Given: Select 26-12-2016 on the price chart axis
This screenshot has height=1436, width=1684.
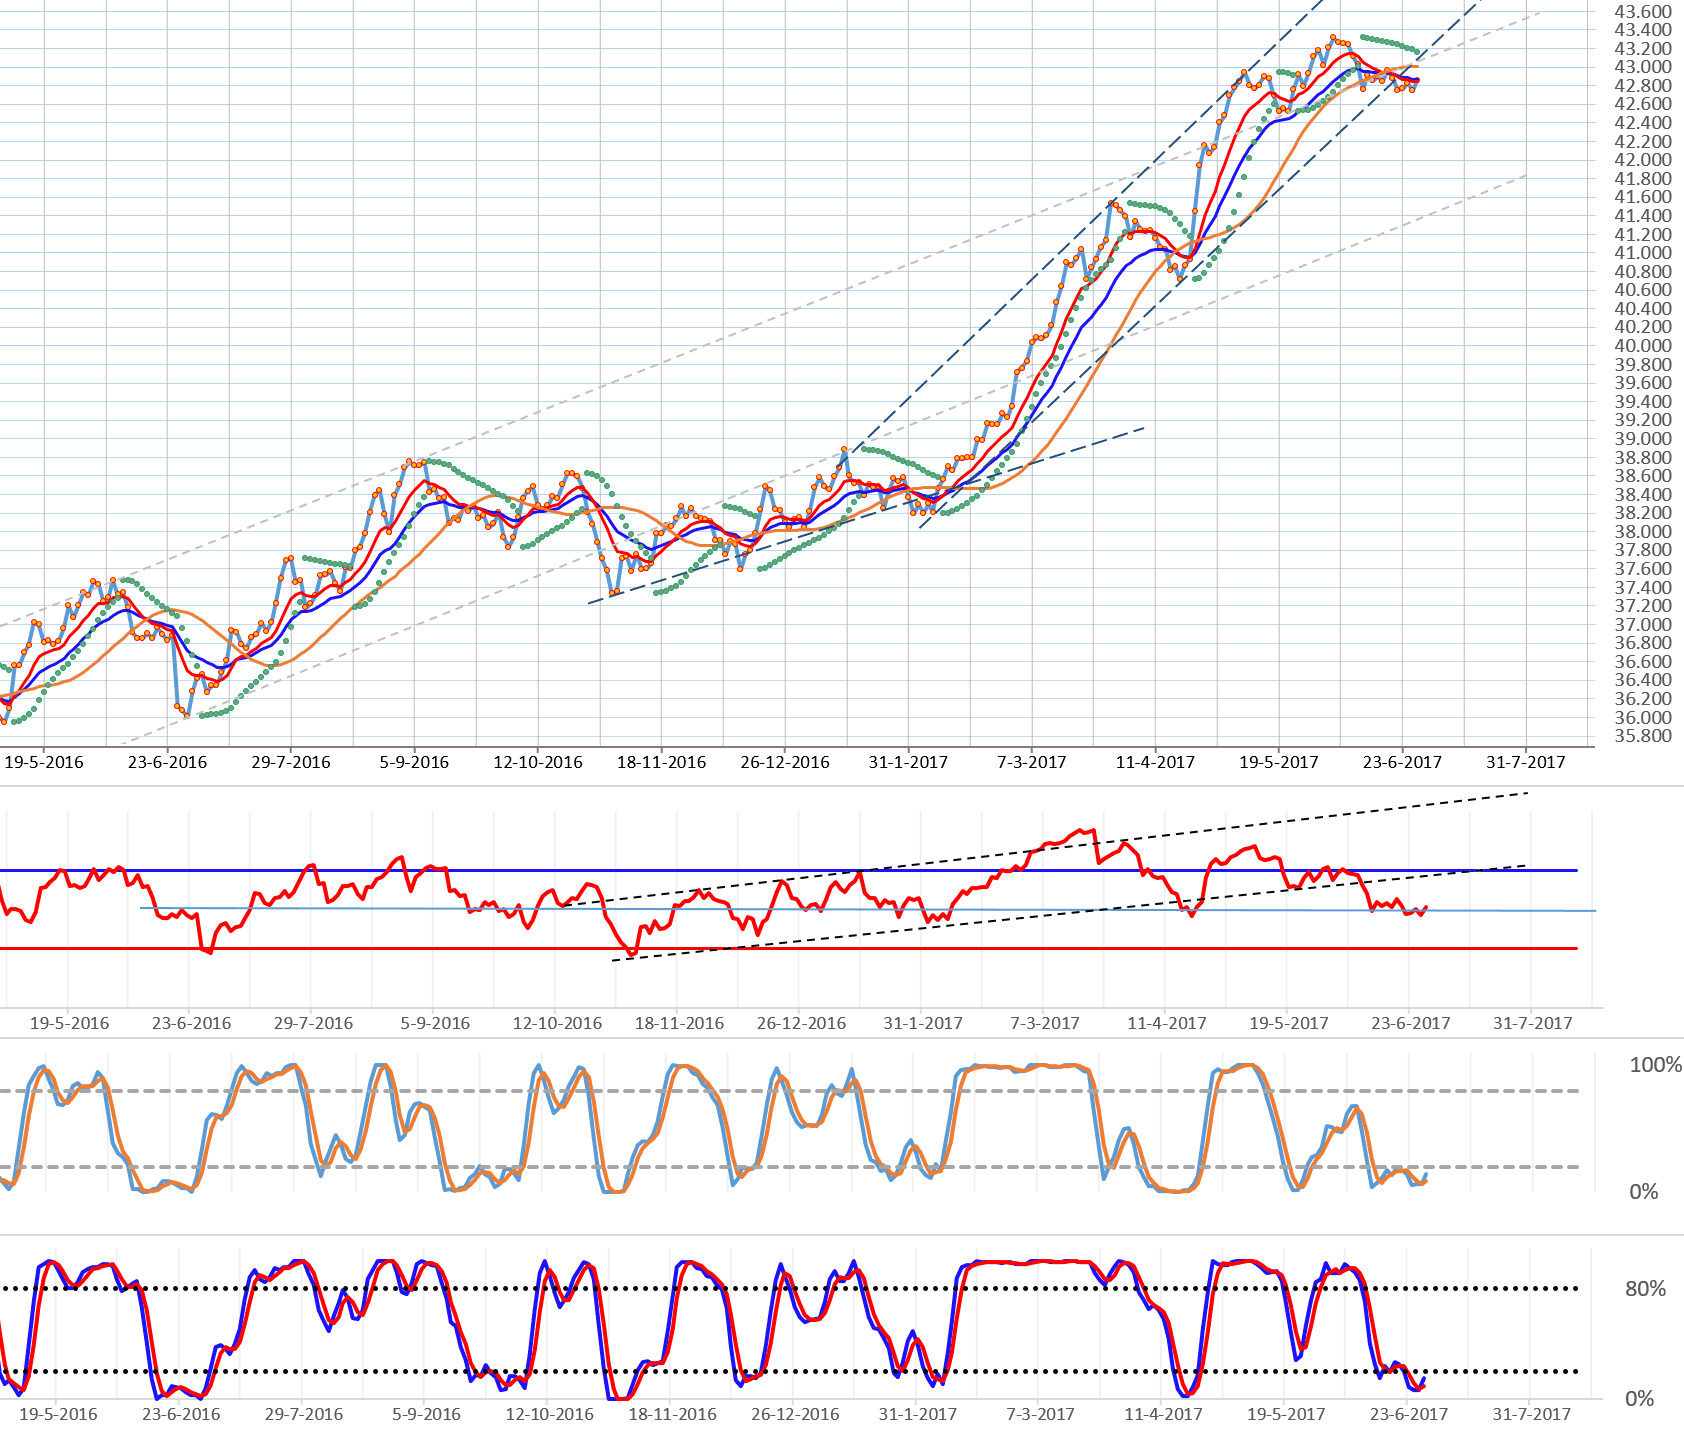Looking at the screenshot, I should [785, 762].
